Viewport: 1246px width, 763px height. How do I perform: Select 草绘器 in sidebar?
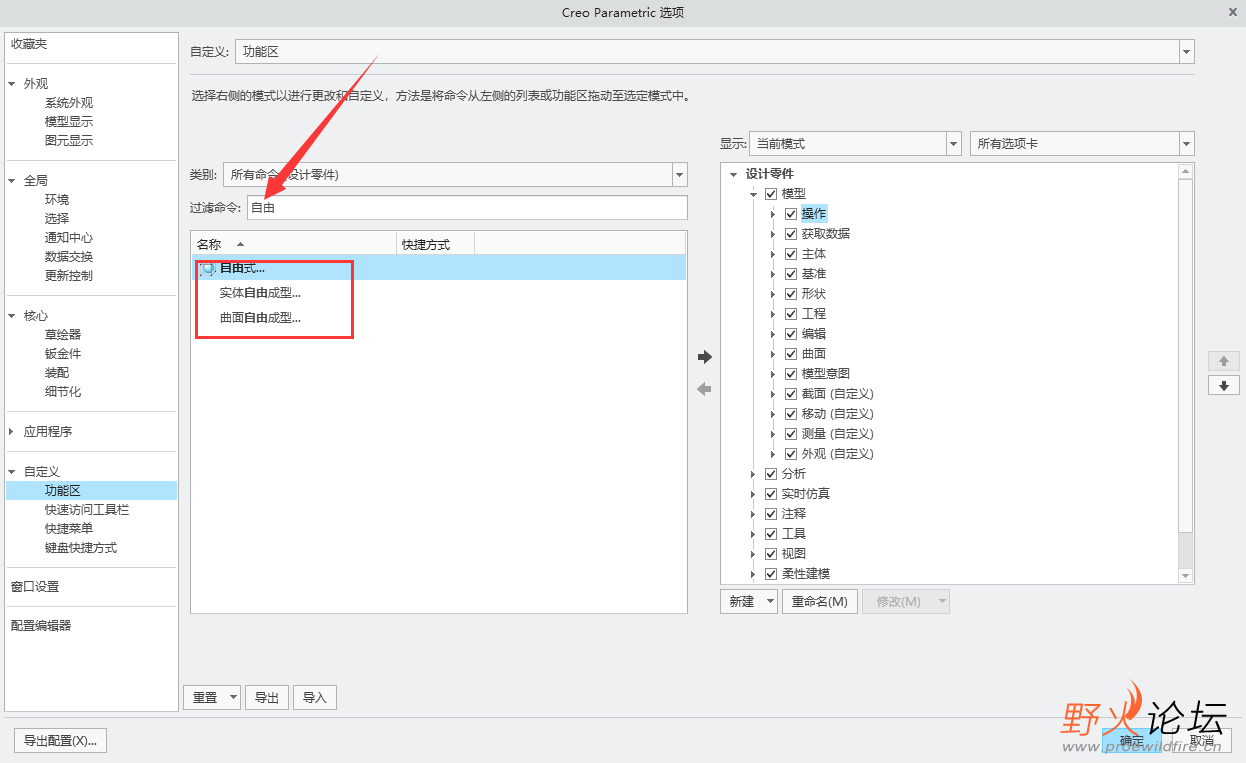[x=63, y=335]
